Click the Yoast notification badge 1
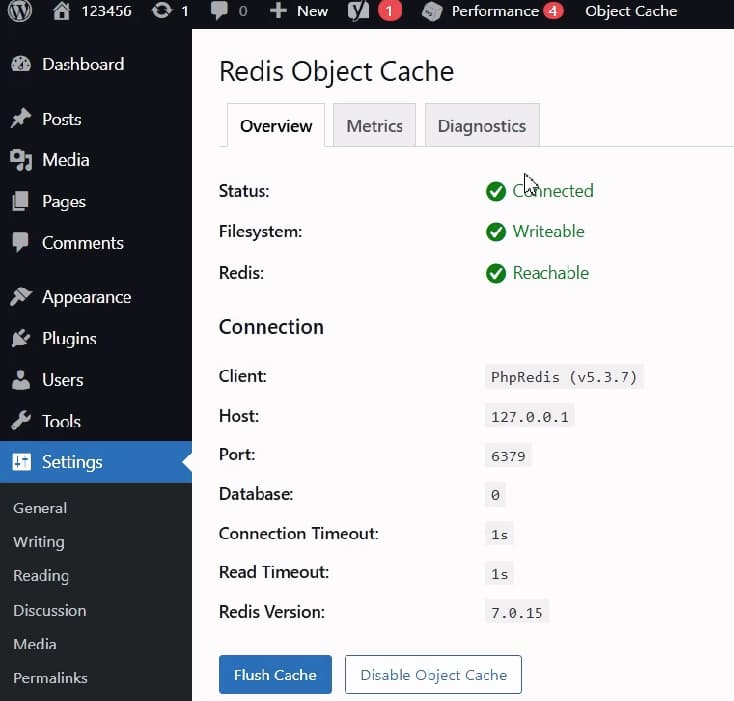This screenshot has width=734, height=701. [389, 11]
